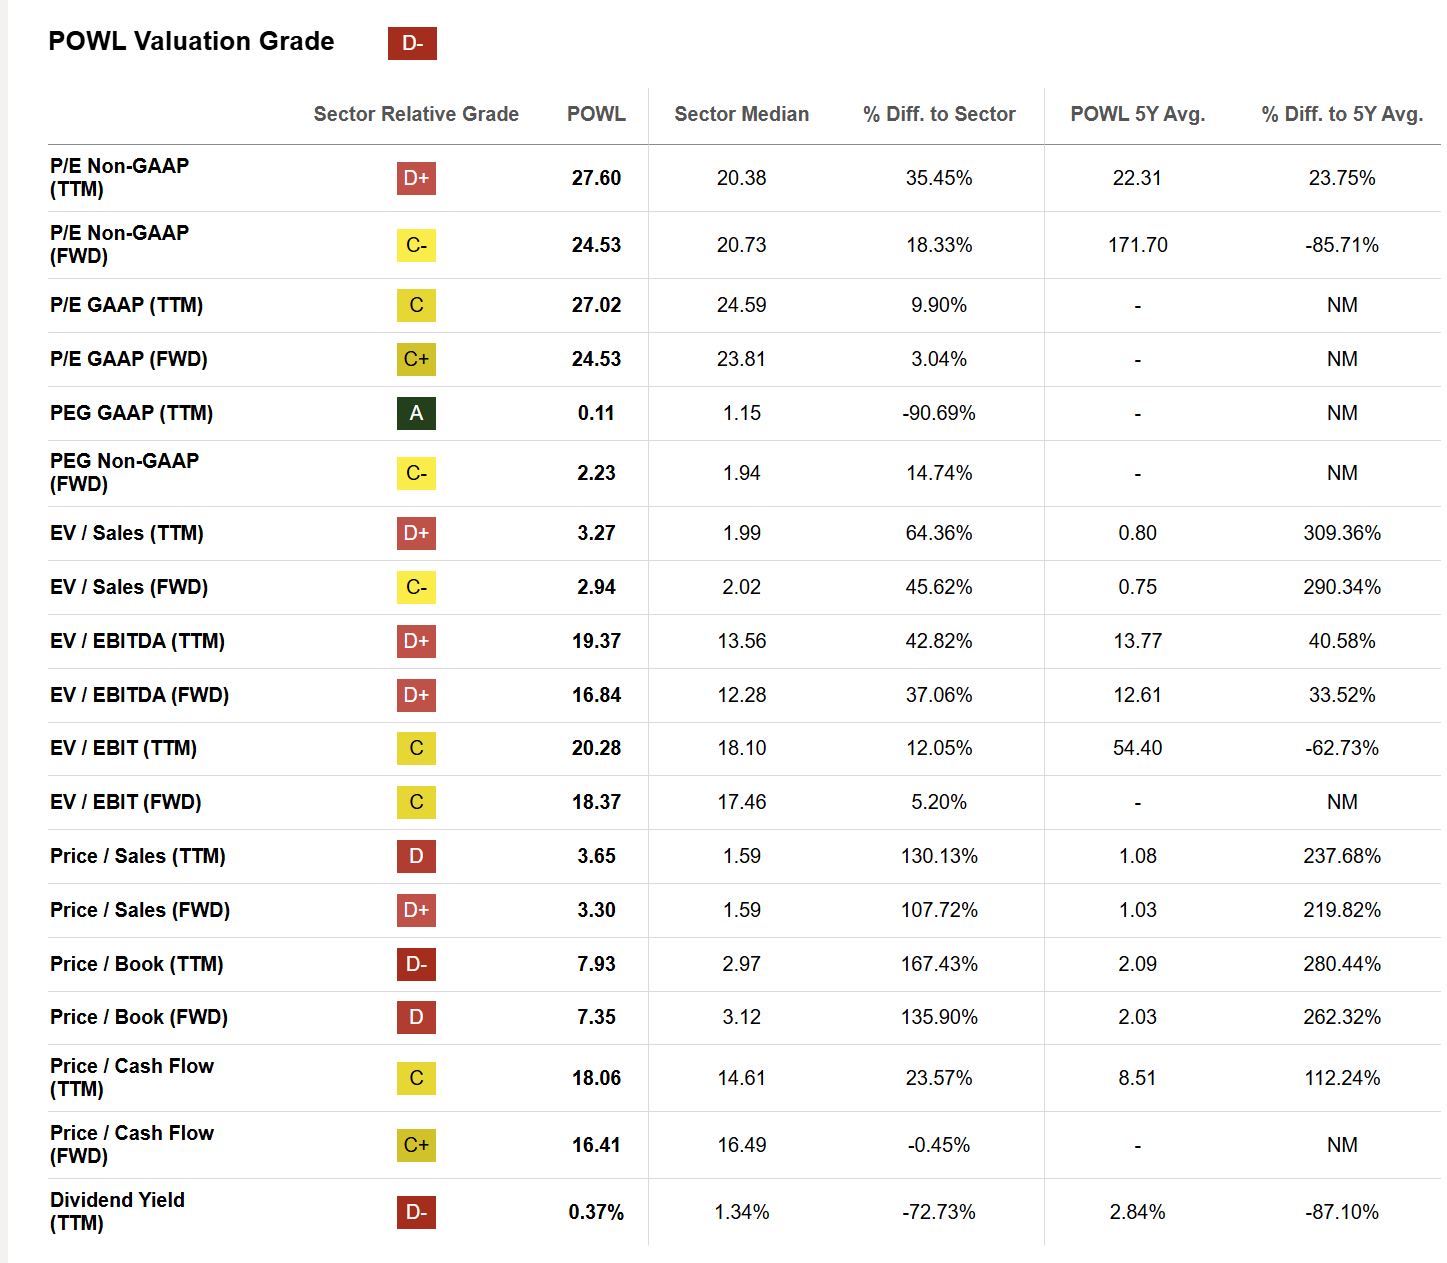Open the EV / EBITDA (FWD) metric
The width and height of the screenshot is (1447, 1263).
pyautogui.click(x=139, y=695)
